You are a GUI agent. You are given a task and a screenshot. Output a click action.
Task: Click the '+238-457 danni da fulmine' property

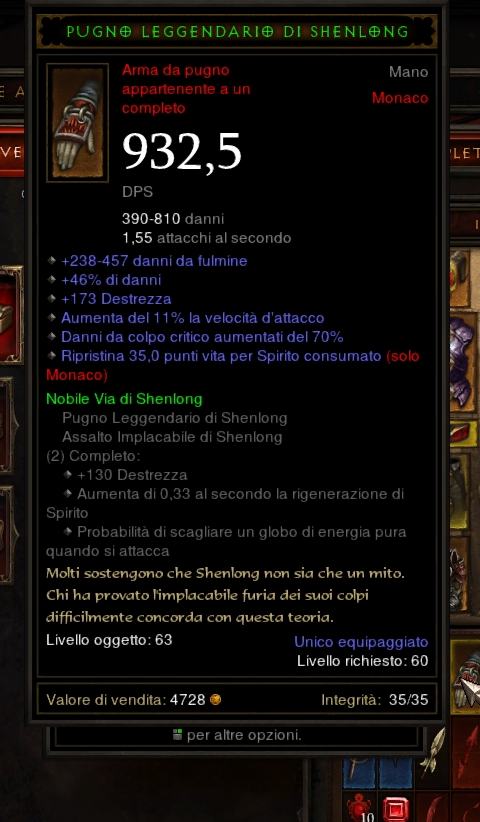154,261
